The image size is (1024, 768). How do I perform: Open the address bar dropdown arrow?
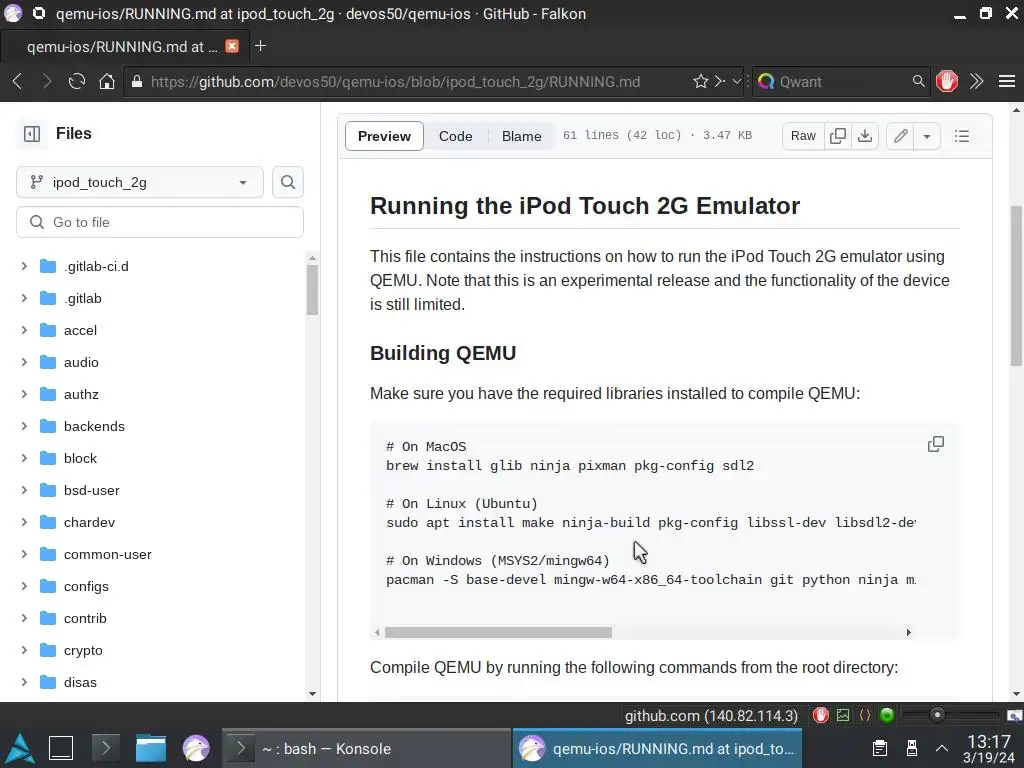click(737, 82)
